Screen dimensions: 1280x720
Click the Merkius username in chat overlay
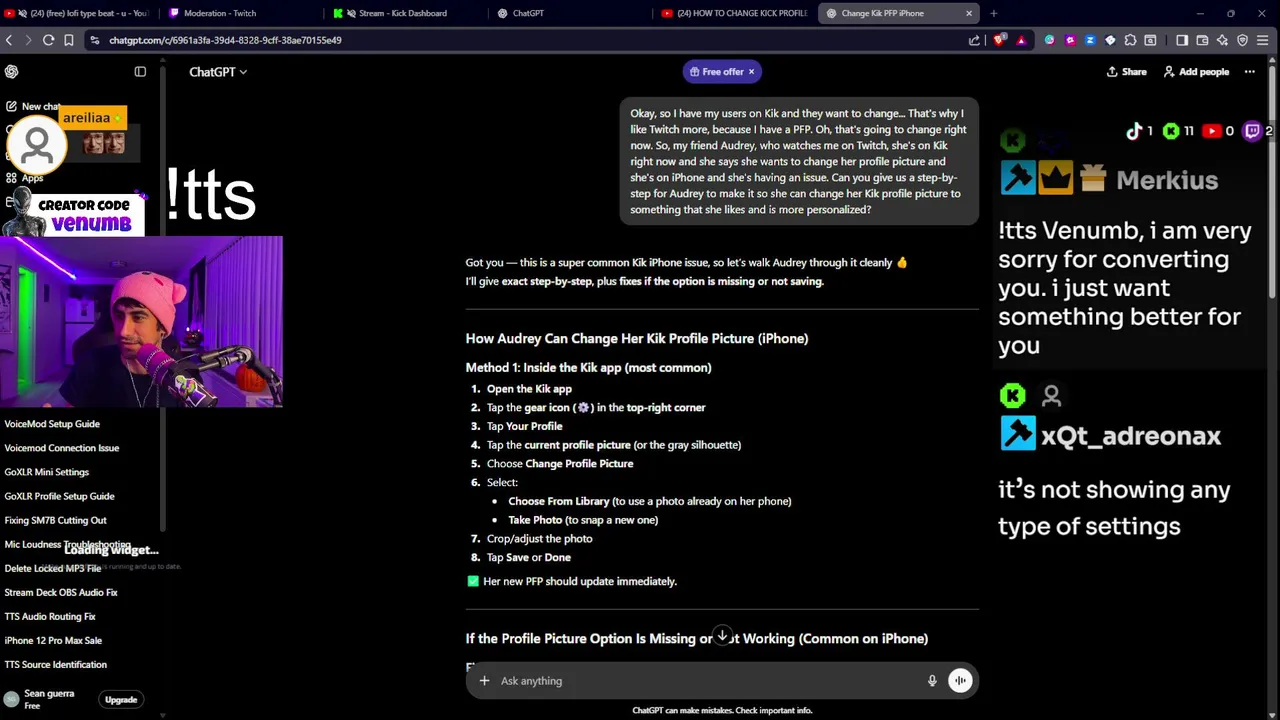(1167, 181)
